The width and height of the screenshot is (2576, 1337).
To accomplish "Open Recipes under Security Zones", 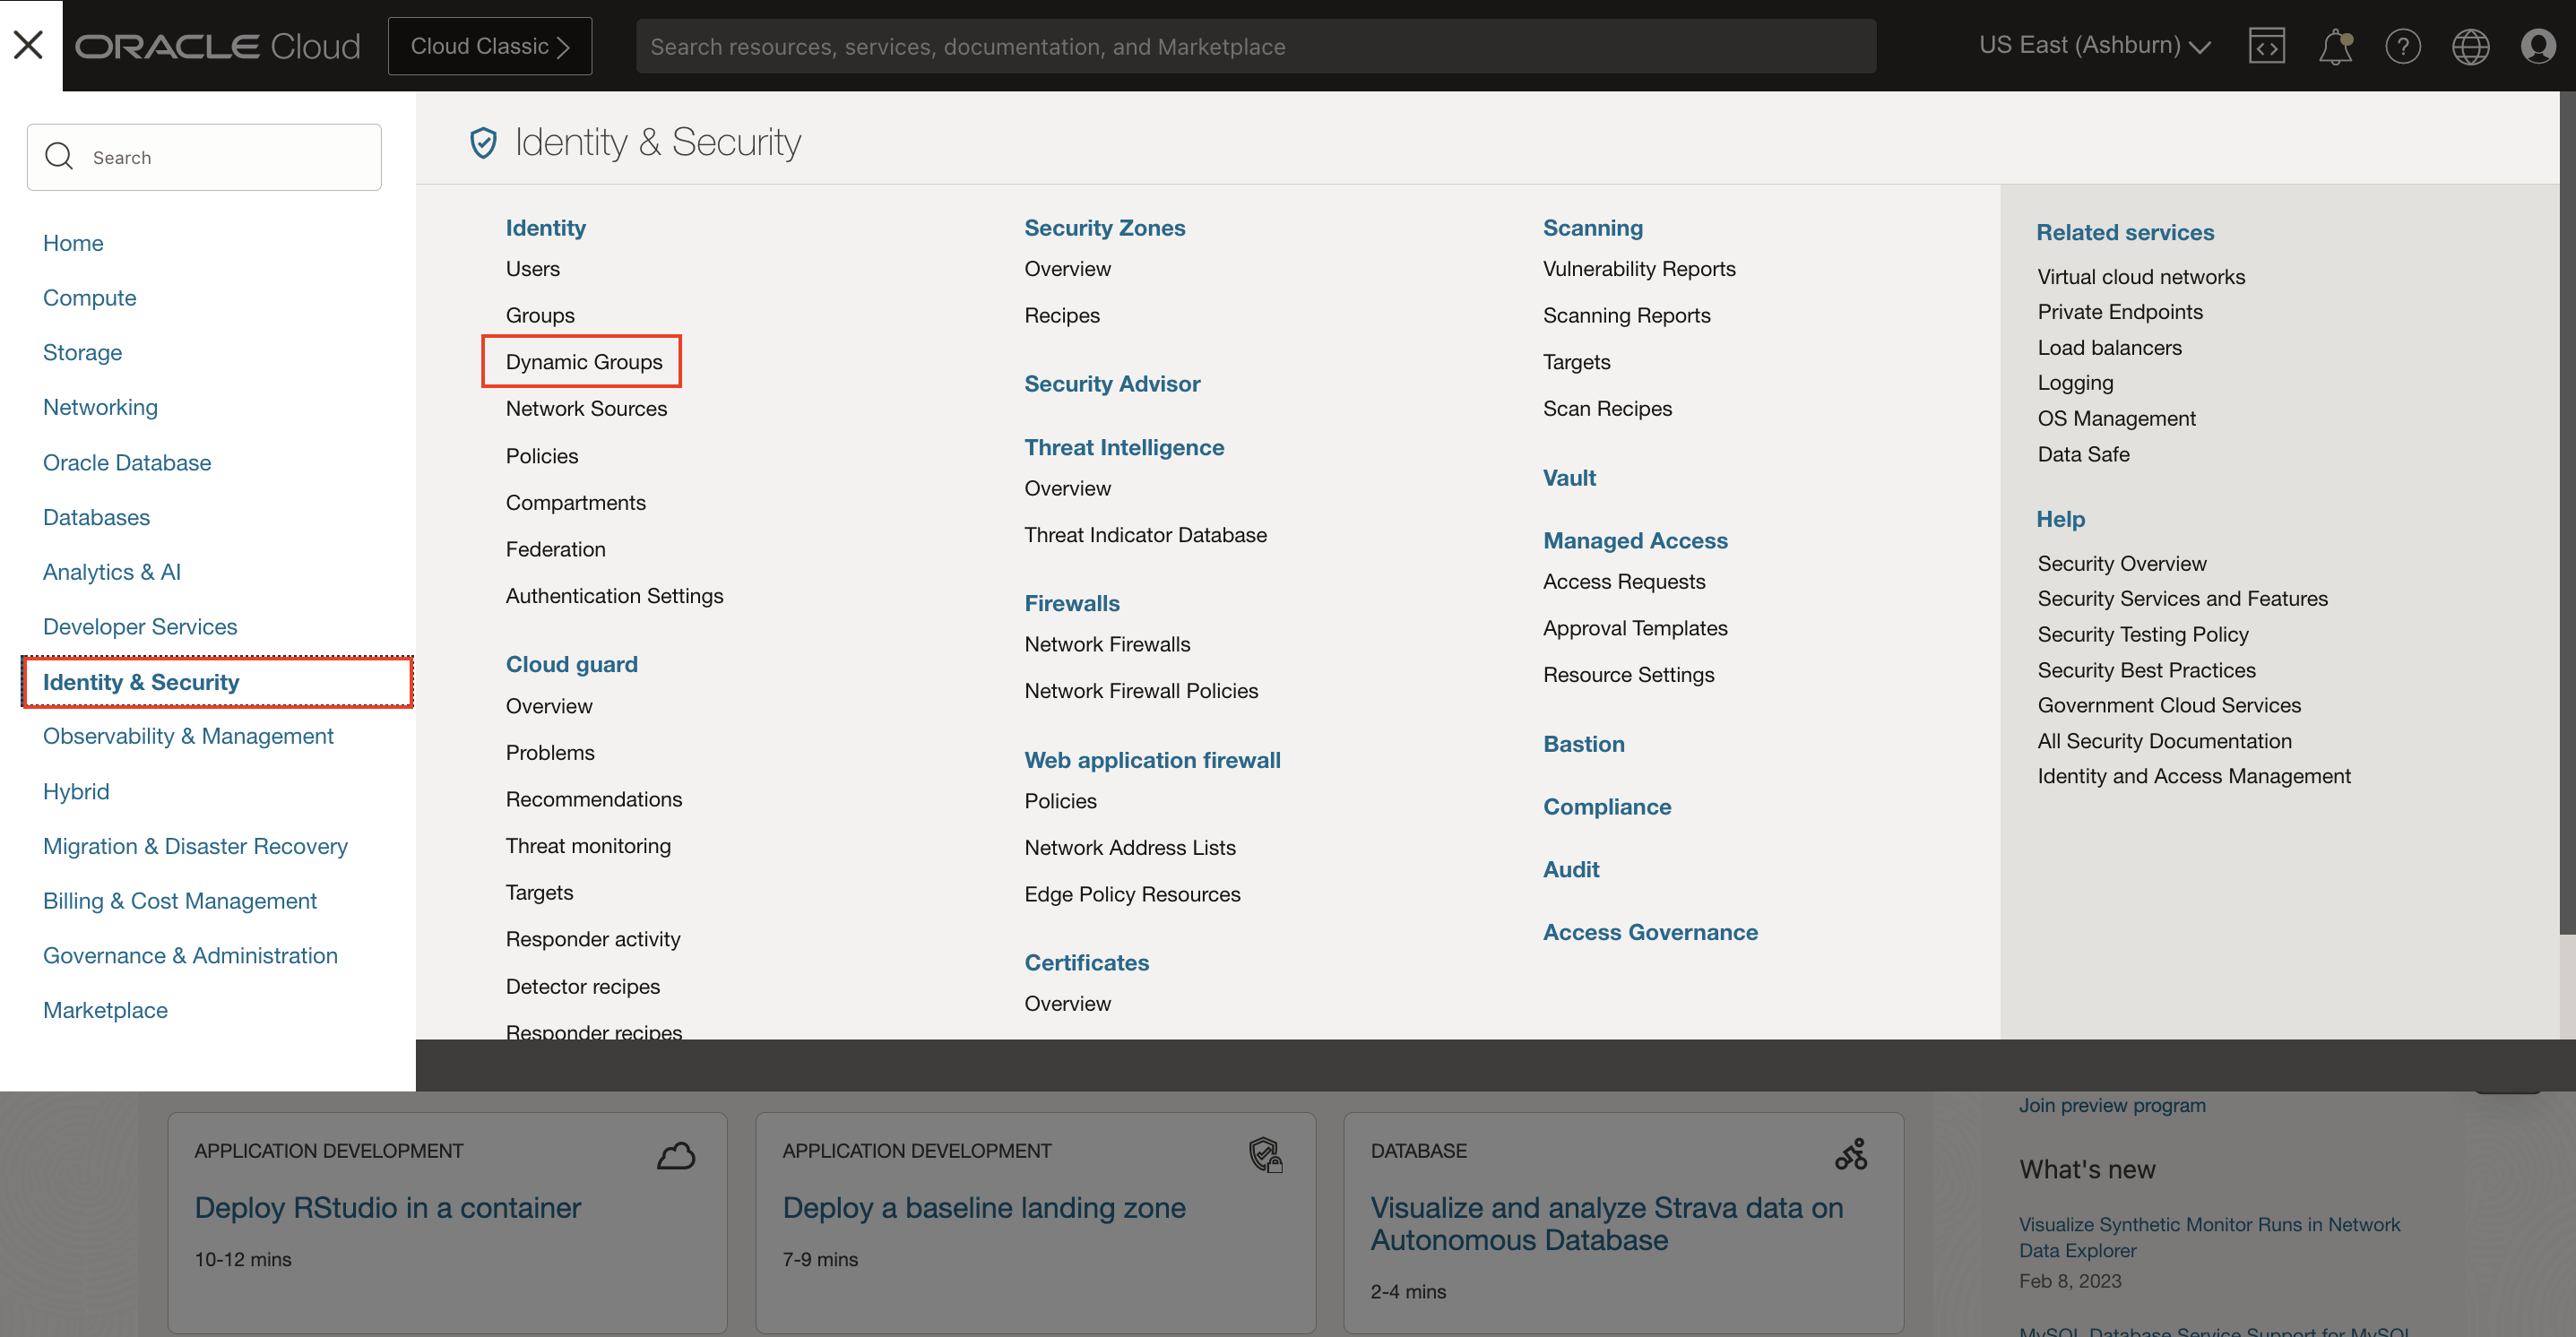I will pyautogui.click(x=1062, y=315).
